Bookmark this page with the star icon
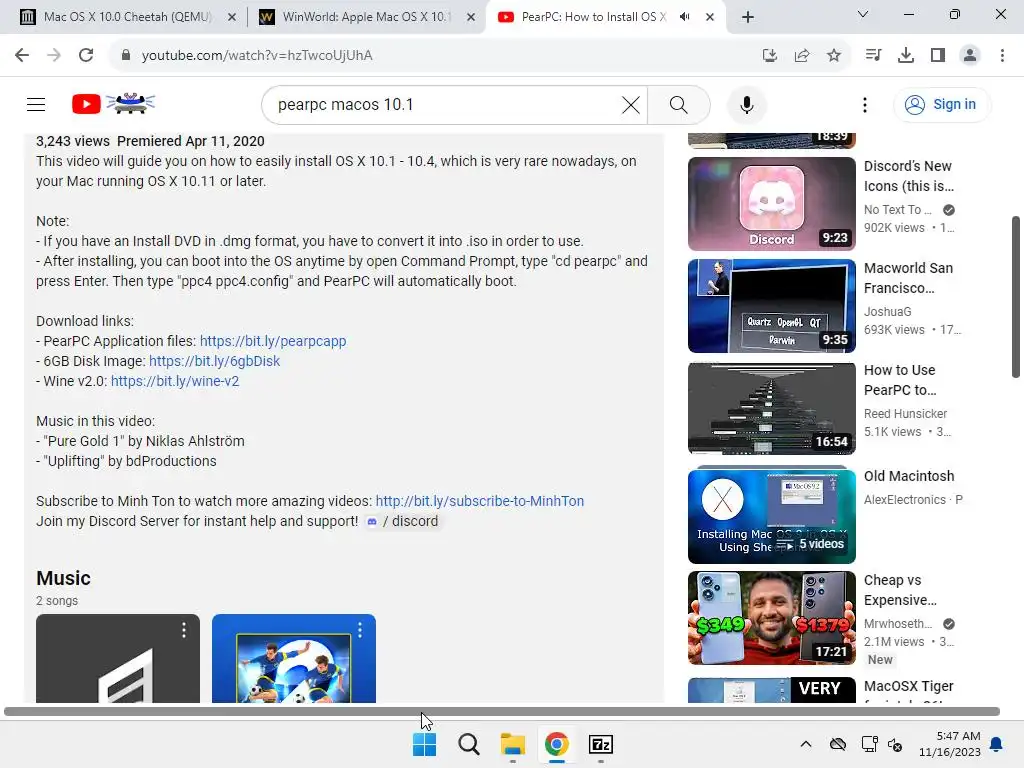Screen dimensions: 1024x768 [x=834, y=56]
